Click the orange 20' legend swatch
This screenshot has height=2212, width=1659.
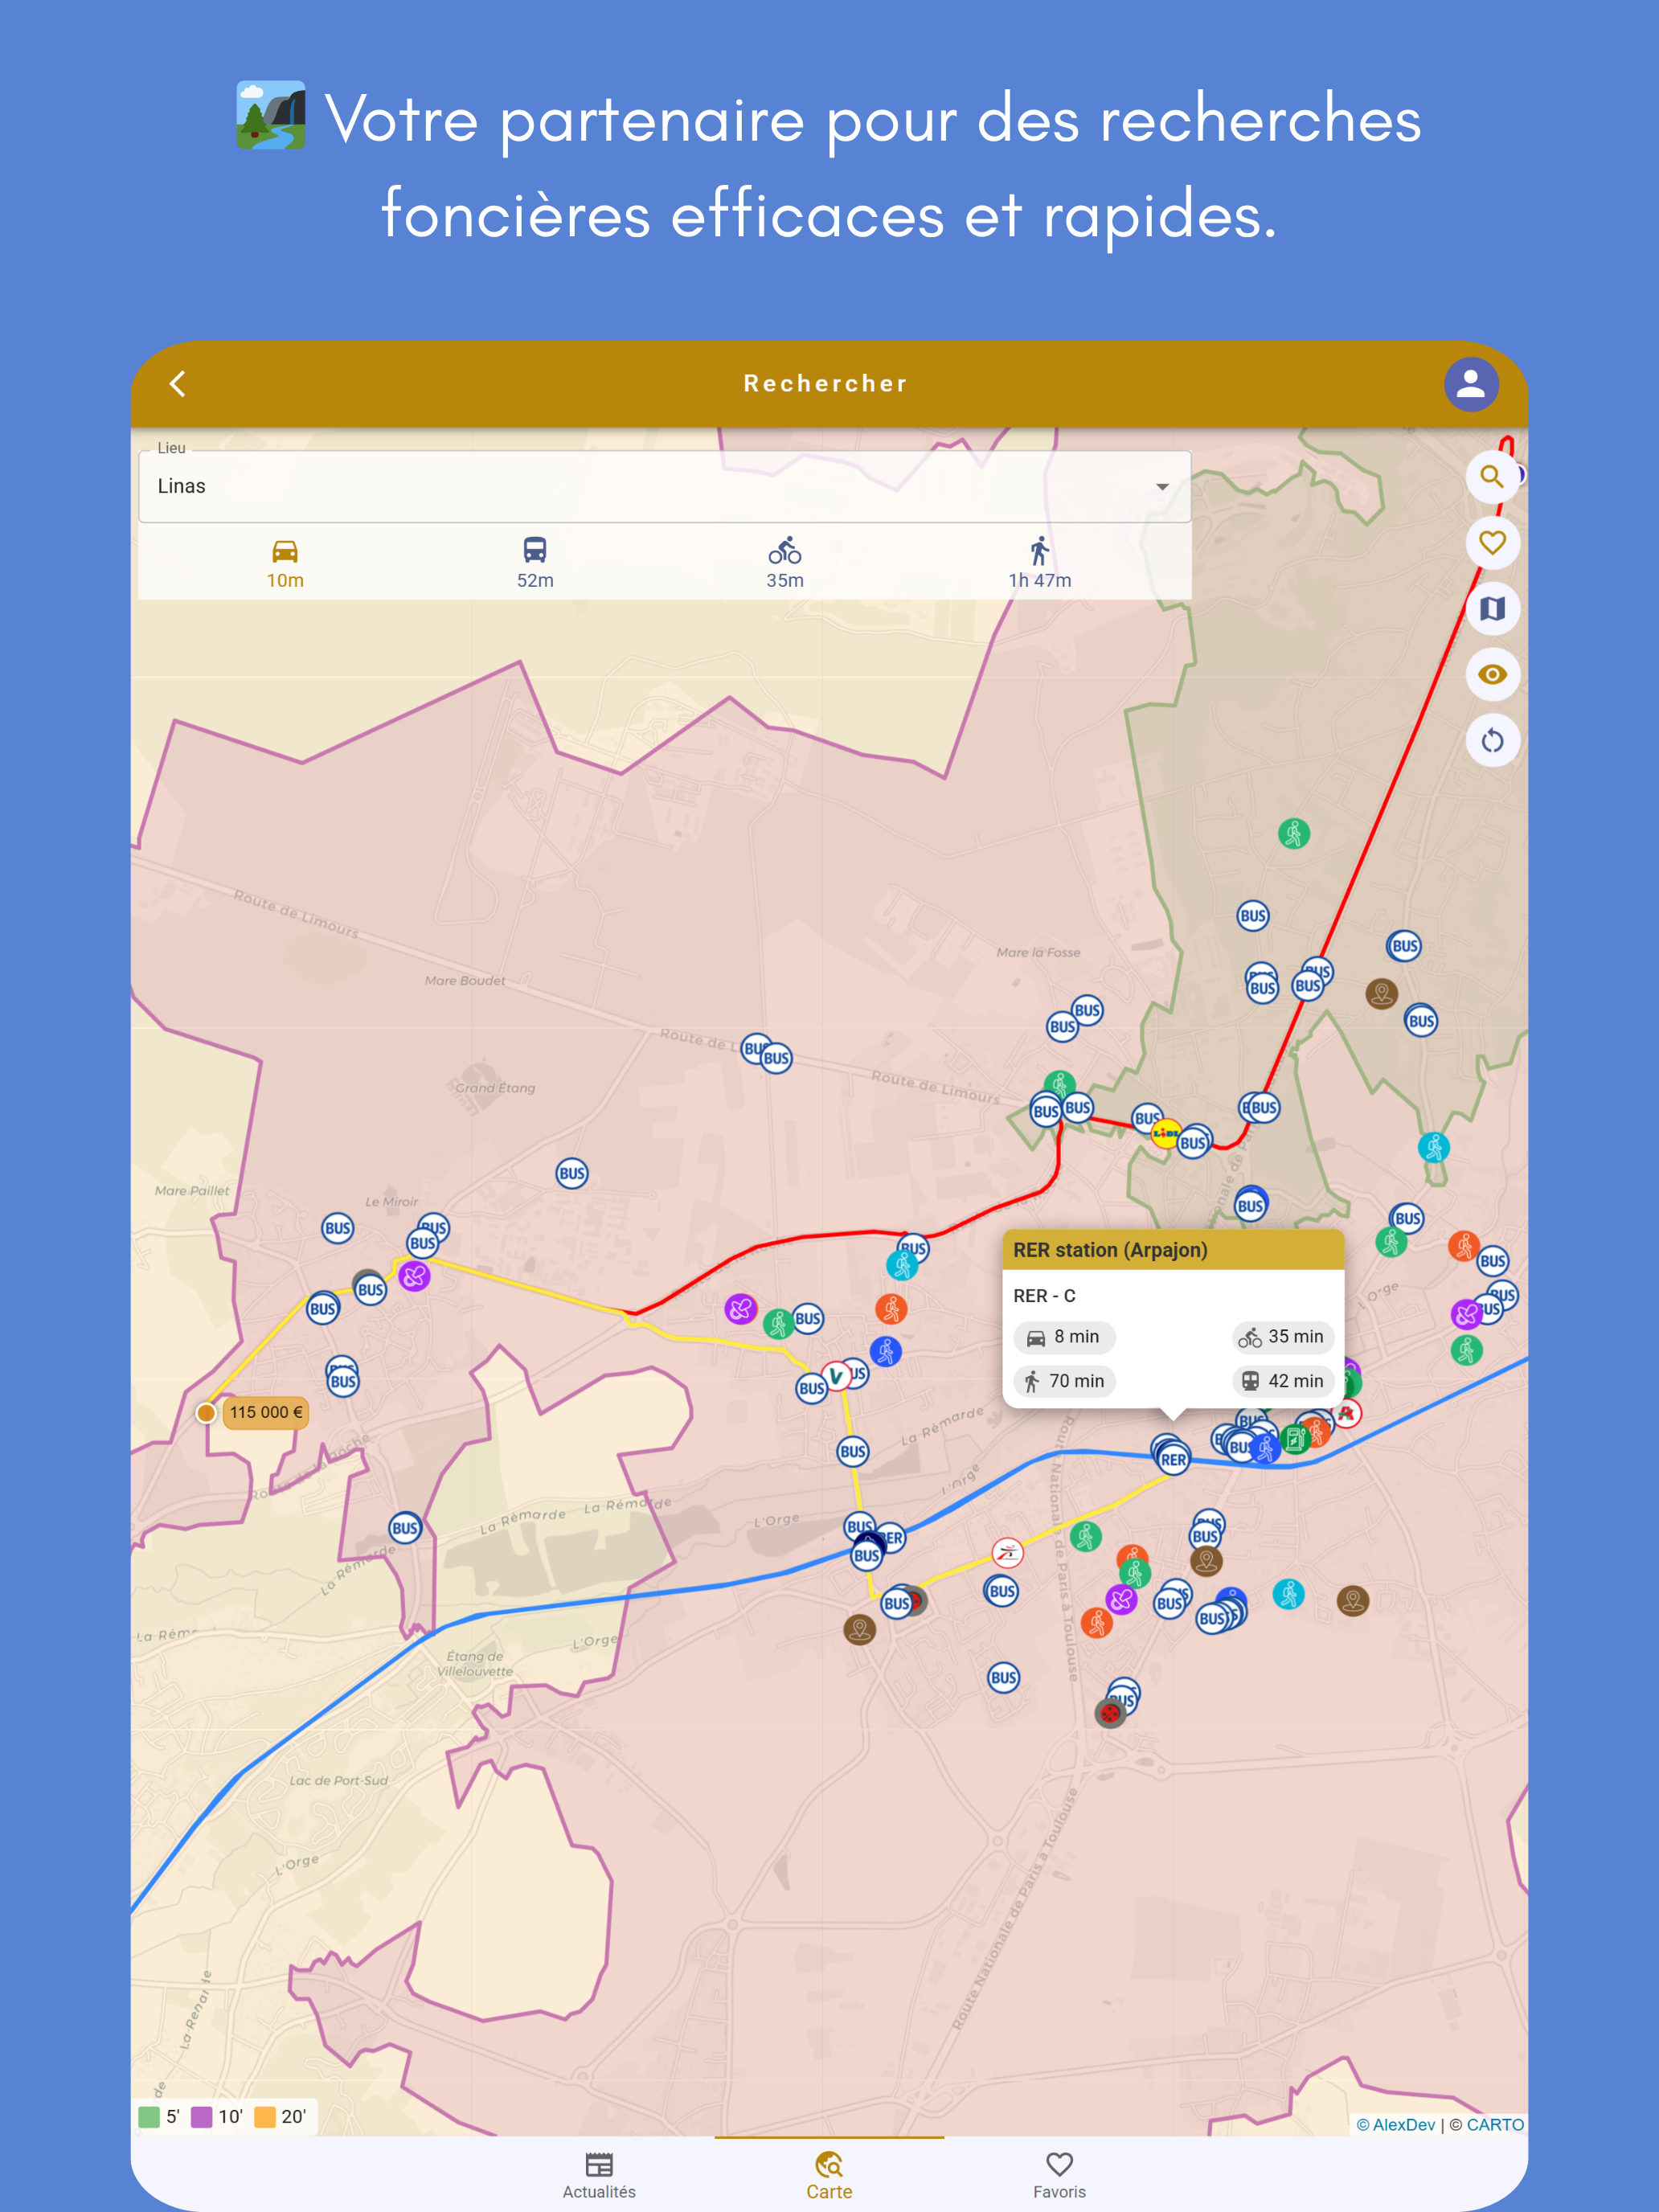[x=265, y=2117]
